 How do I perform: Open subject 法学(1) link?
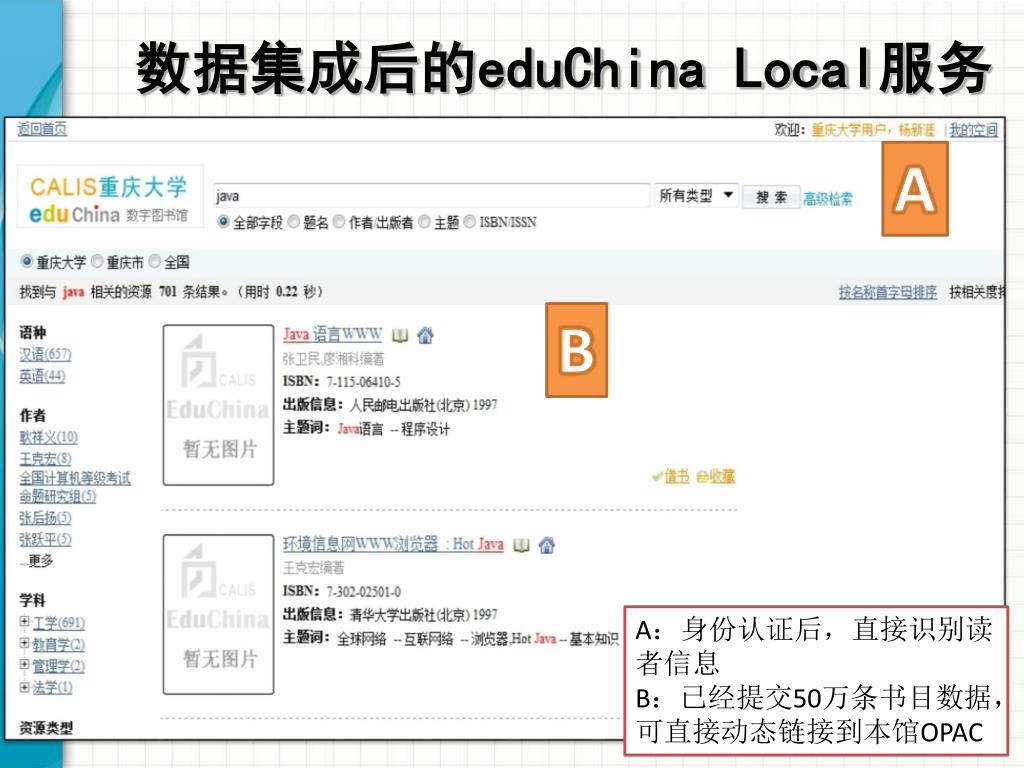(x=53, y=688)
